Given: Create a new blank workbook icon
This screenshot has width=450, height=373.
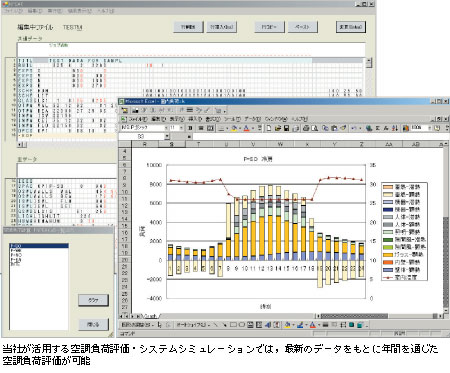Looking at the screenshot, I should coord(269,128).
